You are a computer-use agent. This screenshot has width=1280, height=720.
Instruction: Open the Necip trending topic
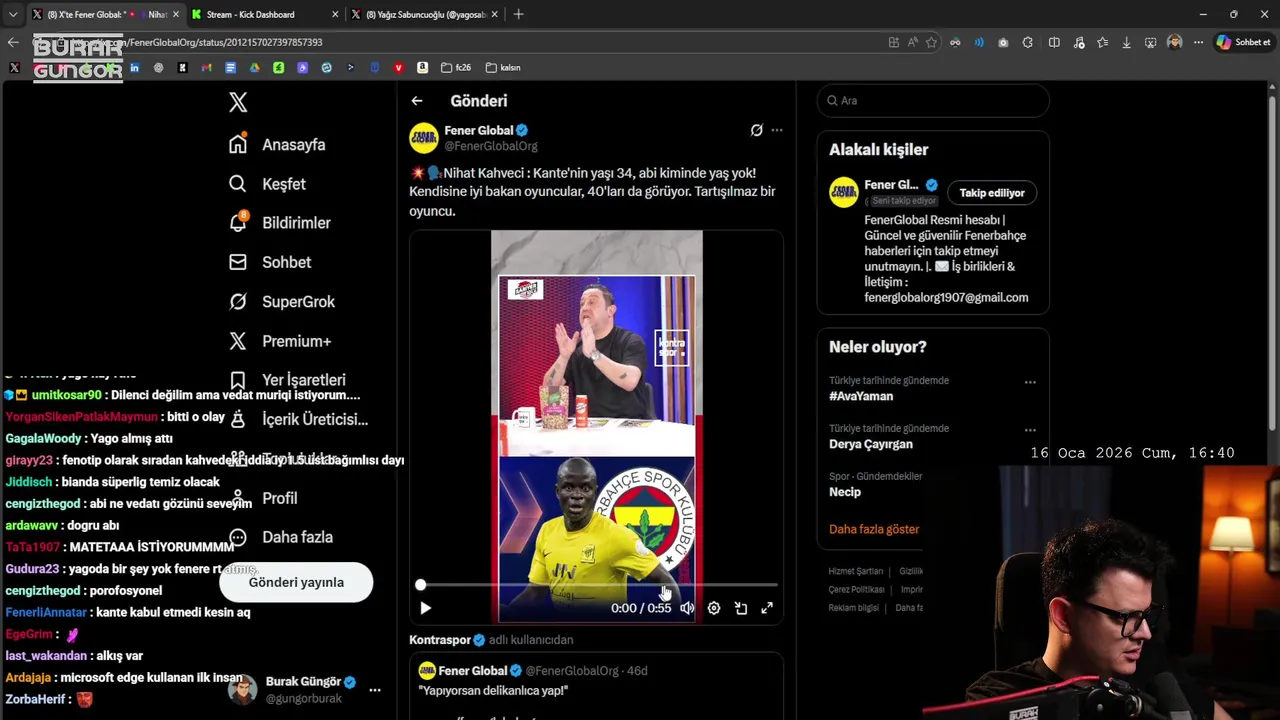845,492
